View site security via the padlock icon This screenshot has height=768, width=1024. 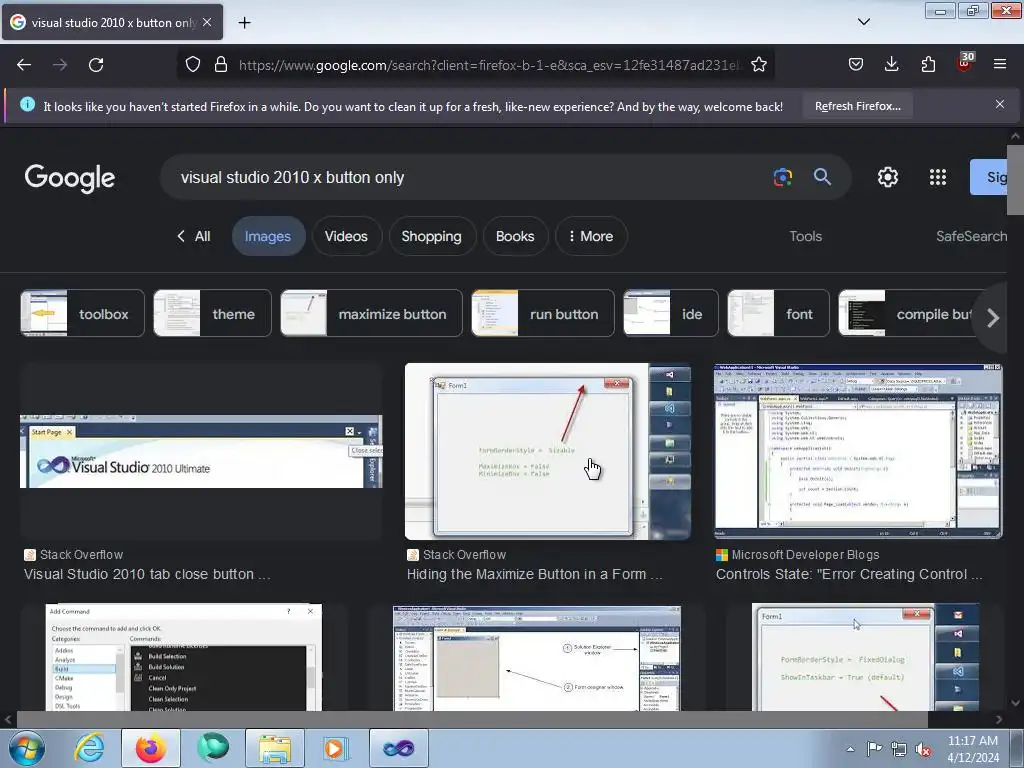pos(221,64)
